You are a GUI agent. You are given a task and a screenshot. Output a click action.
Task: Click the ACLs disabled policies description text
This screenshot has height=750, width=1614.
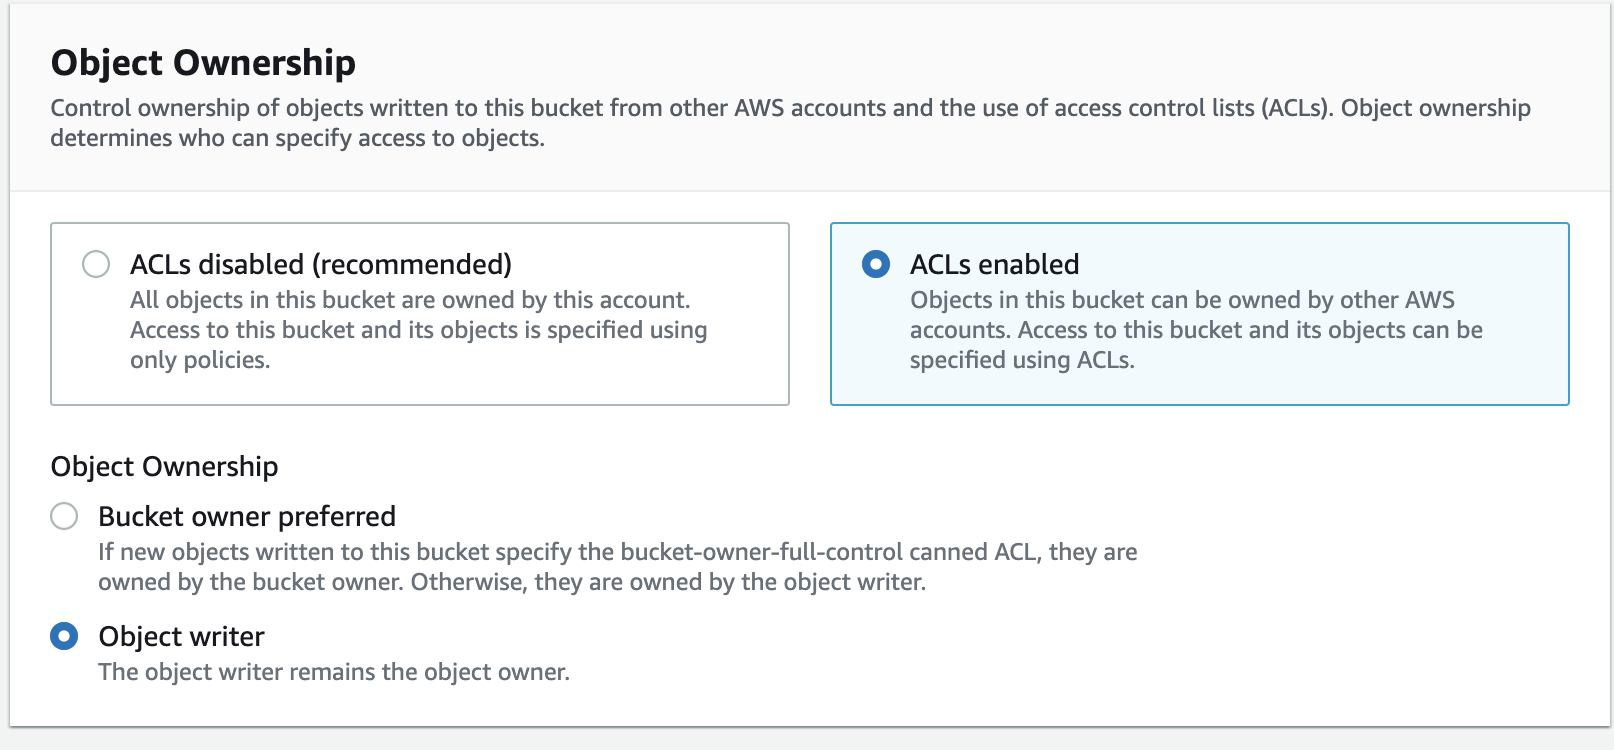pyautogui.click(x=418, y=329)
